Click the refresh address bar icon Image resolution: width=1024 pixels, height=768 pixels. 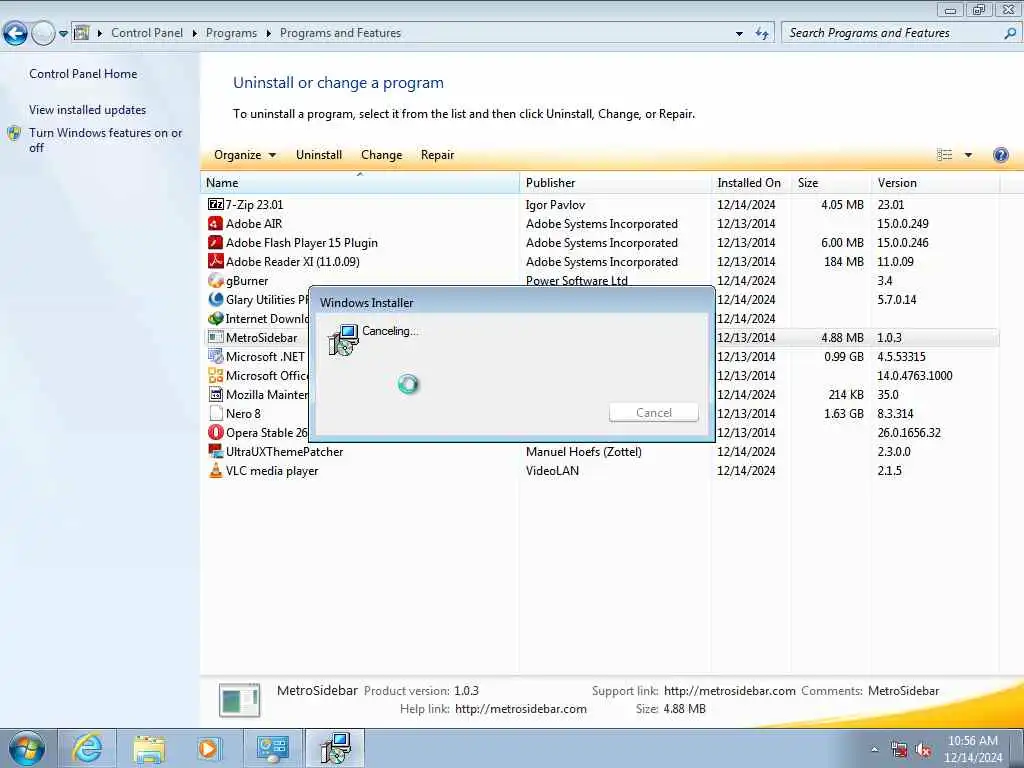761,33
